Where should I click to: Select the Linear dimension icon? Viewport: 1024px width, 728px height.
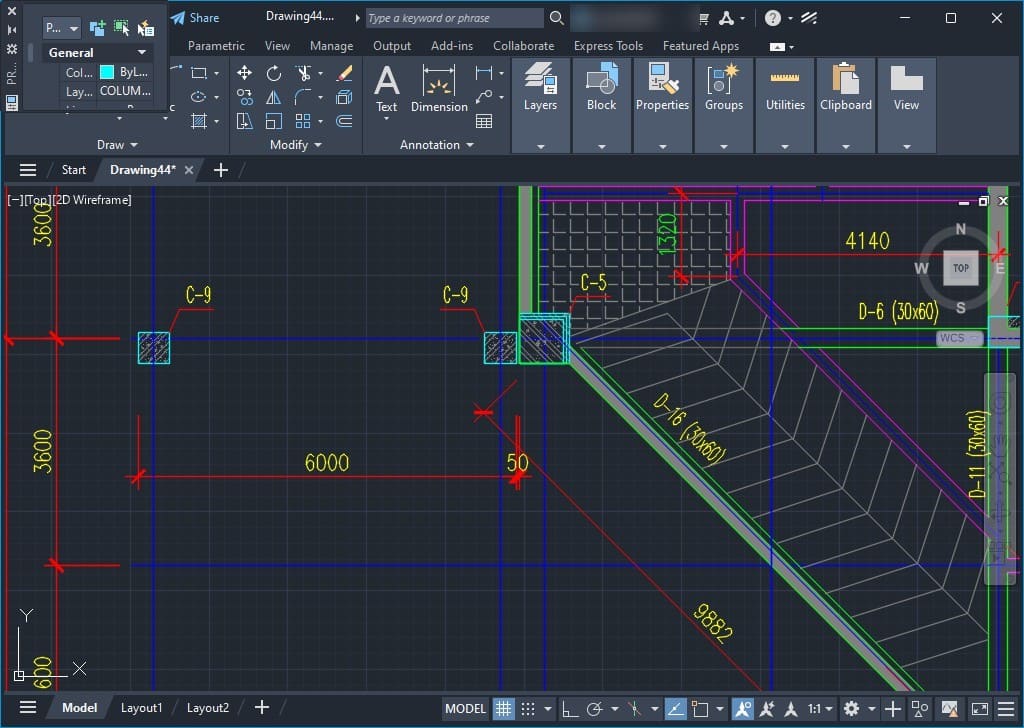point(484,73)
